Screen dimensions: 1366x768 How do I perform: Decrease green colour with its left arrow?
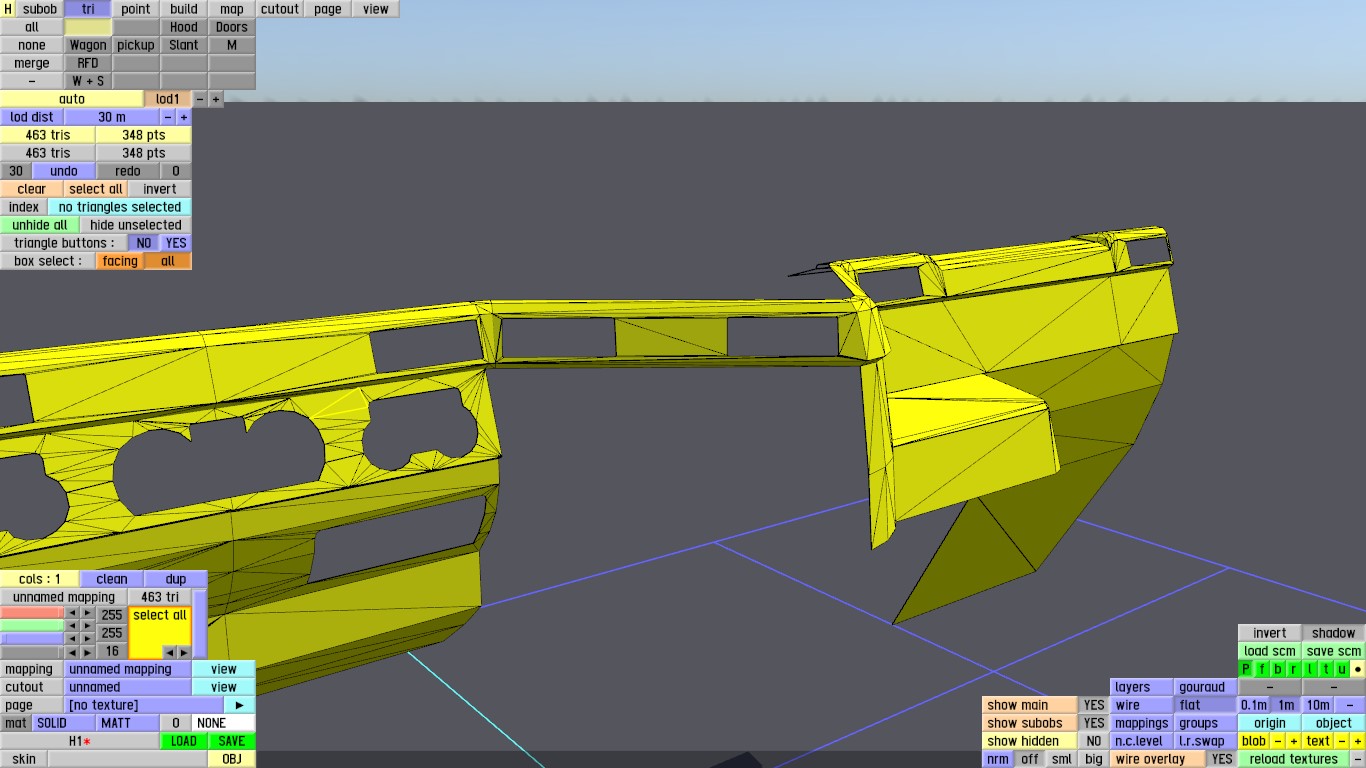pos(72,626)
